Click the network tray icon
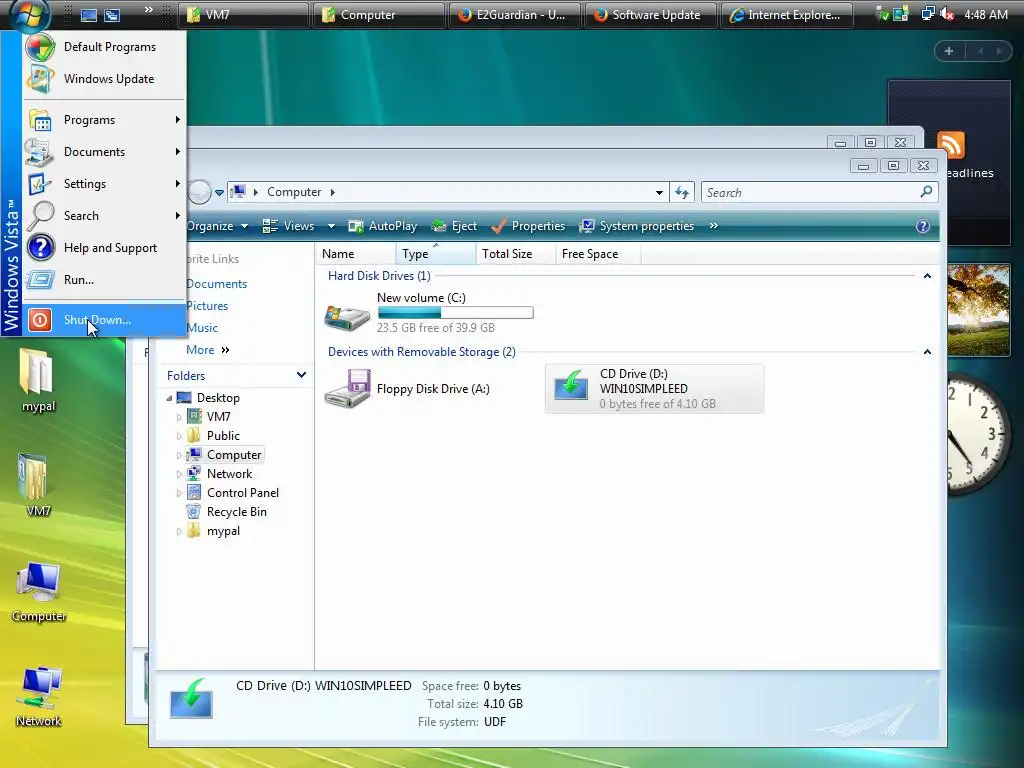This screenshot has width=1024, height=768. (x=927, y=14)
